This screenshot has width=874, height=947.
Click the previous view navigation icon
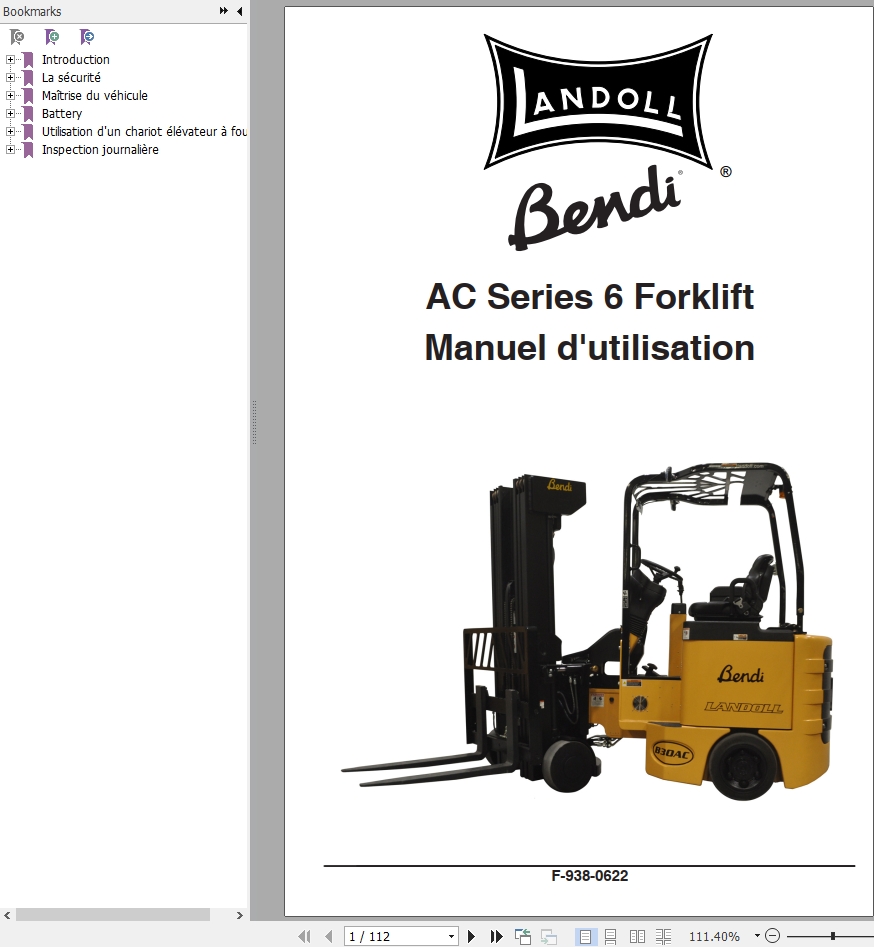tap(522, 936)
